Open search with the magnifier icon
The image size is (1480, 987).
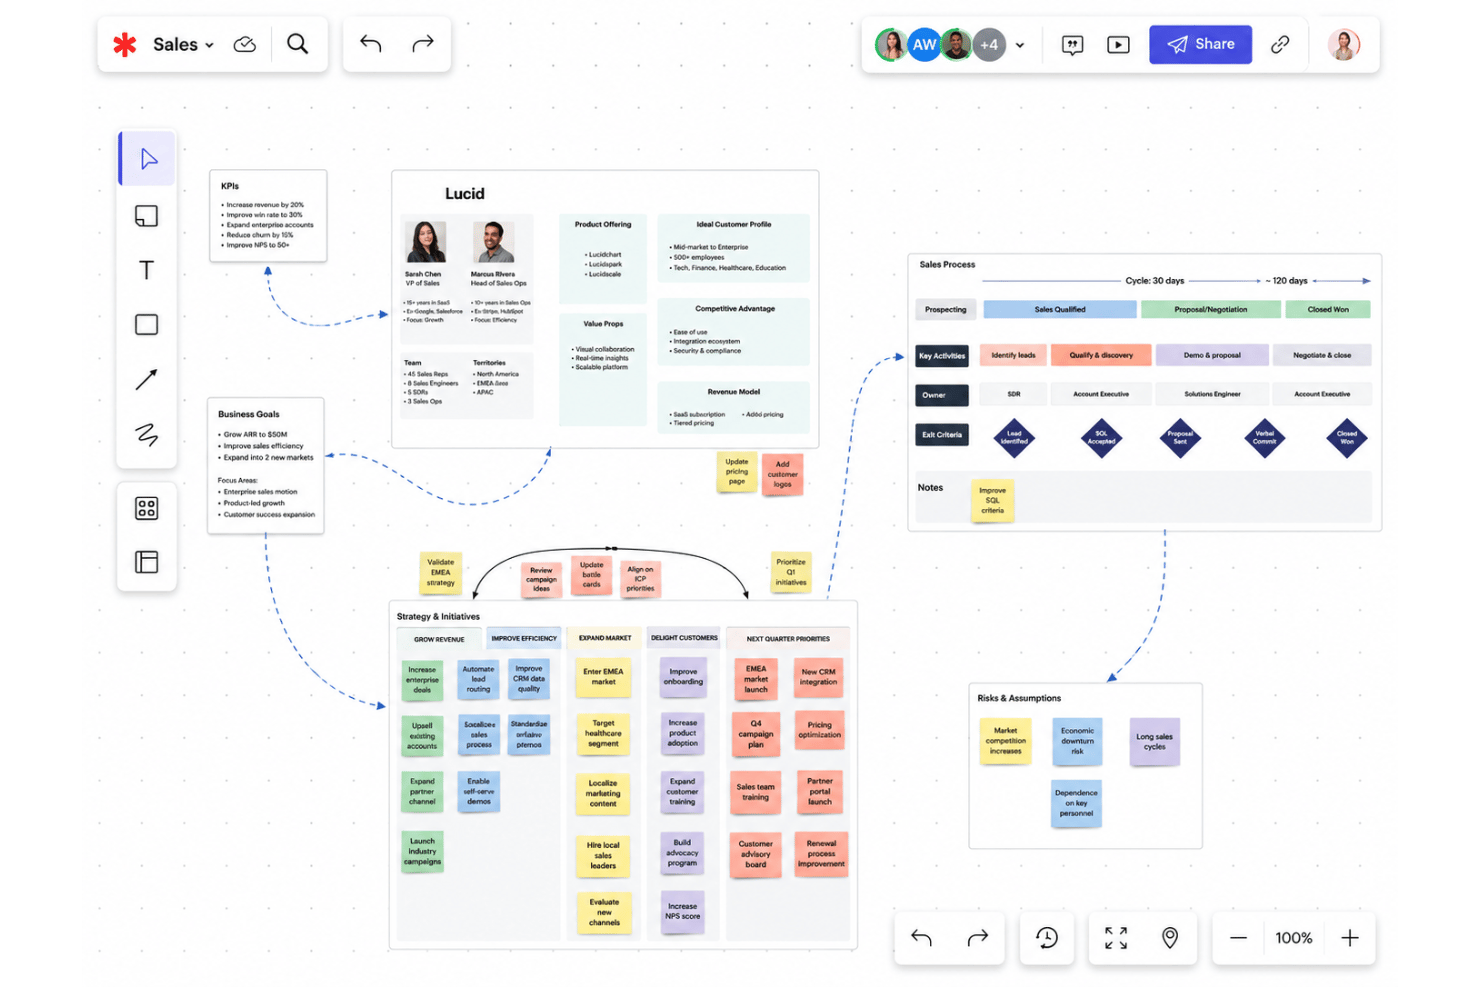click(298, 44)
